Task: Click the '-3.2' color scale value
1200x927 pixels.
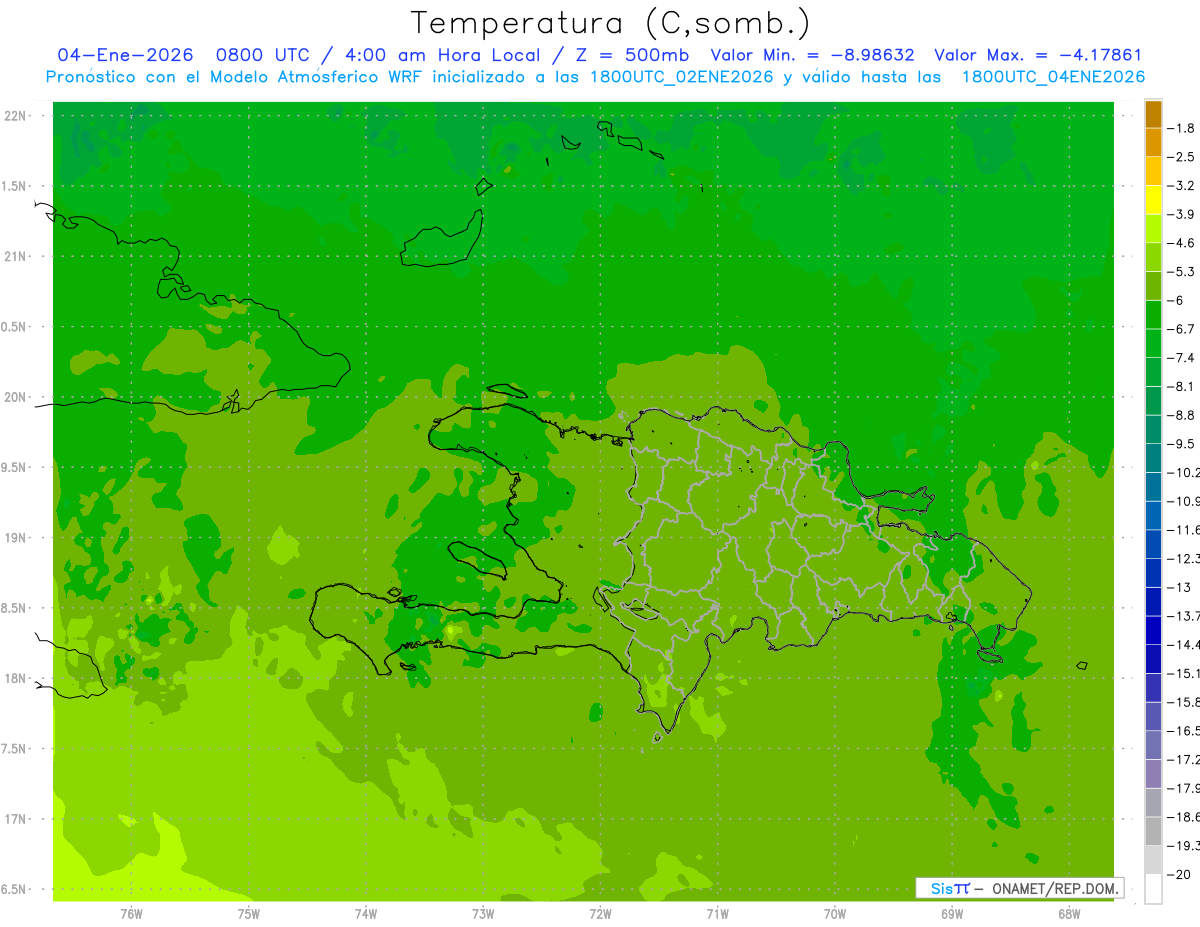Action: (x=1181, y=186)
